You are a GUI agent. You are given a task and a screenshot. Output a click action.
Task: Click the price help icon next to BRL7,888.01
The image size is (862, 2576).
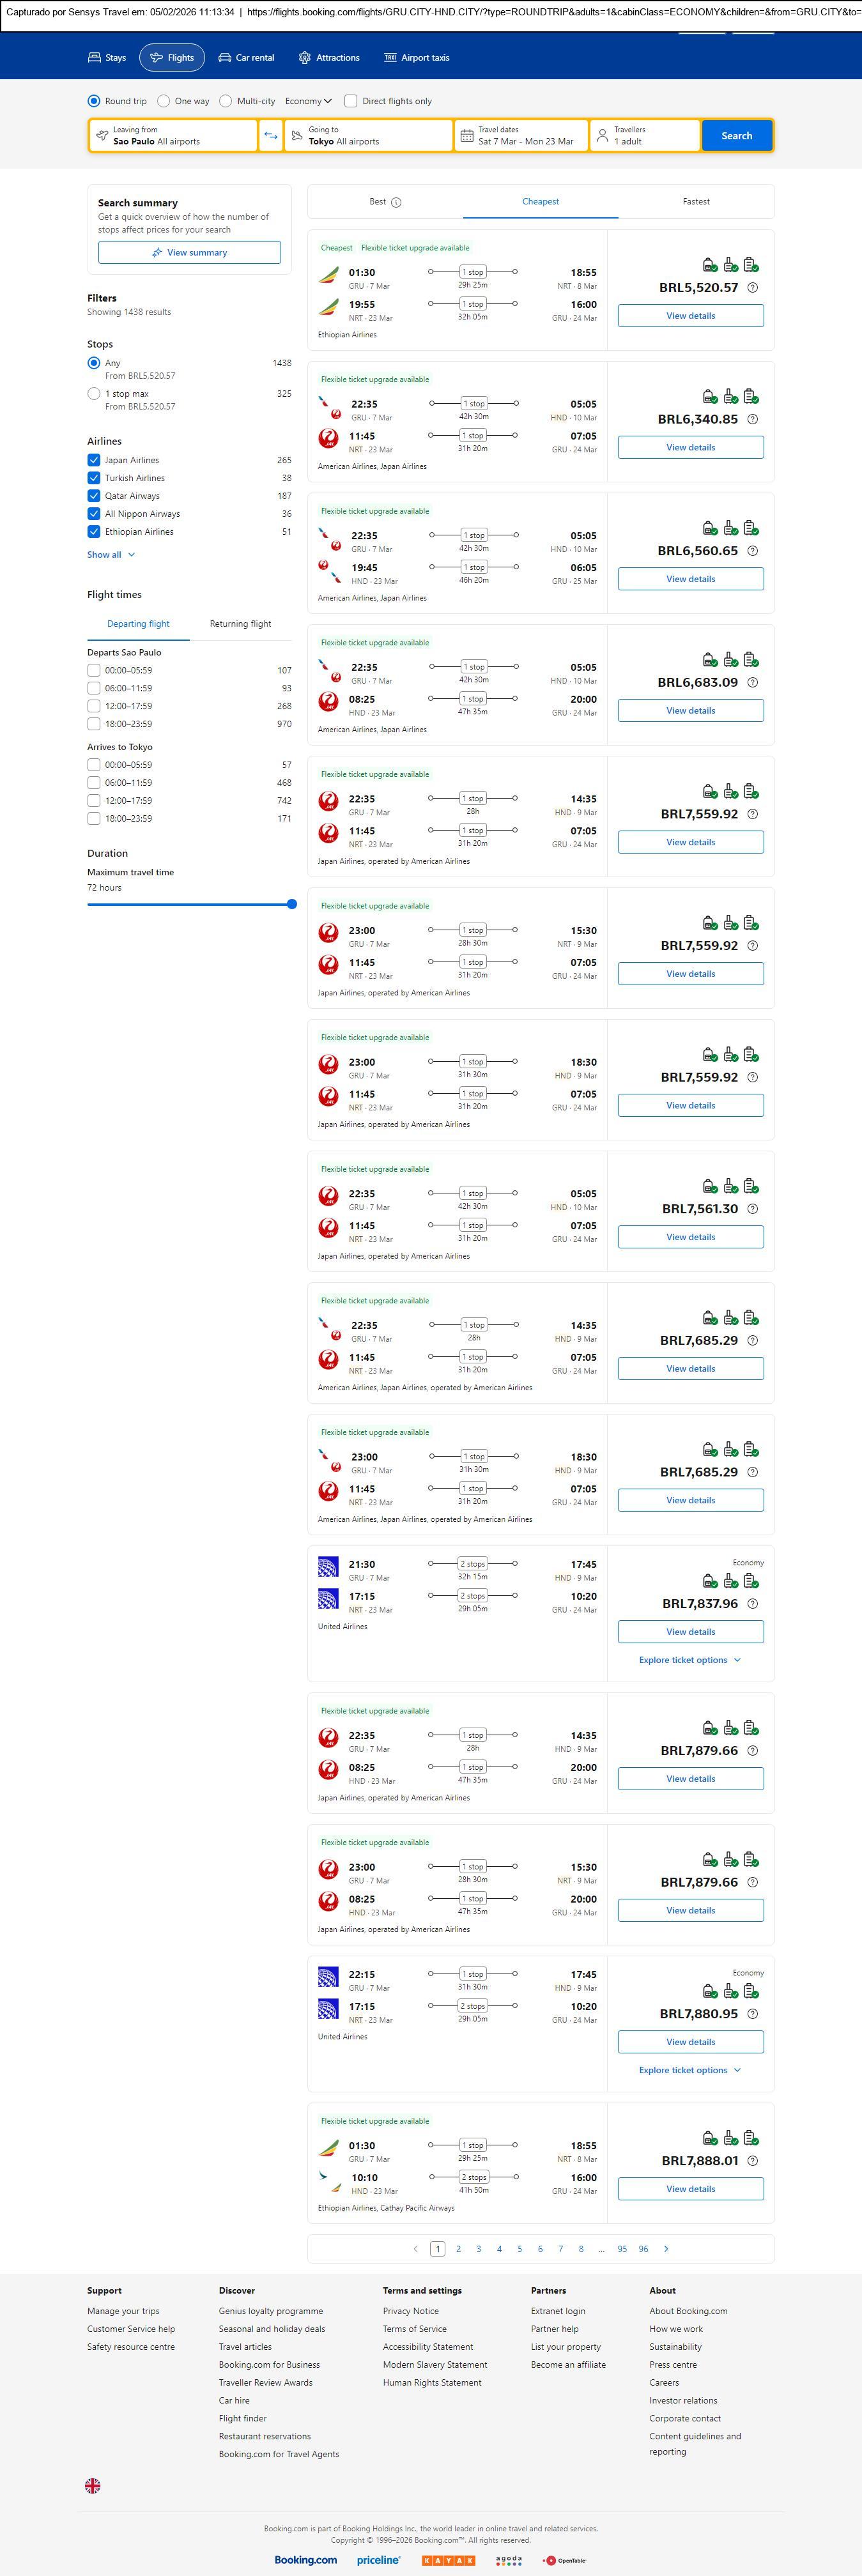tap(753, 2161)
